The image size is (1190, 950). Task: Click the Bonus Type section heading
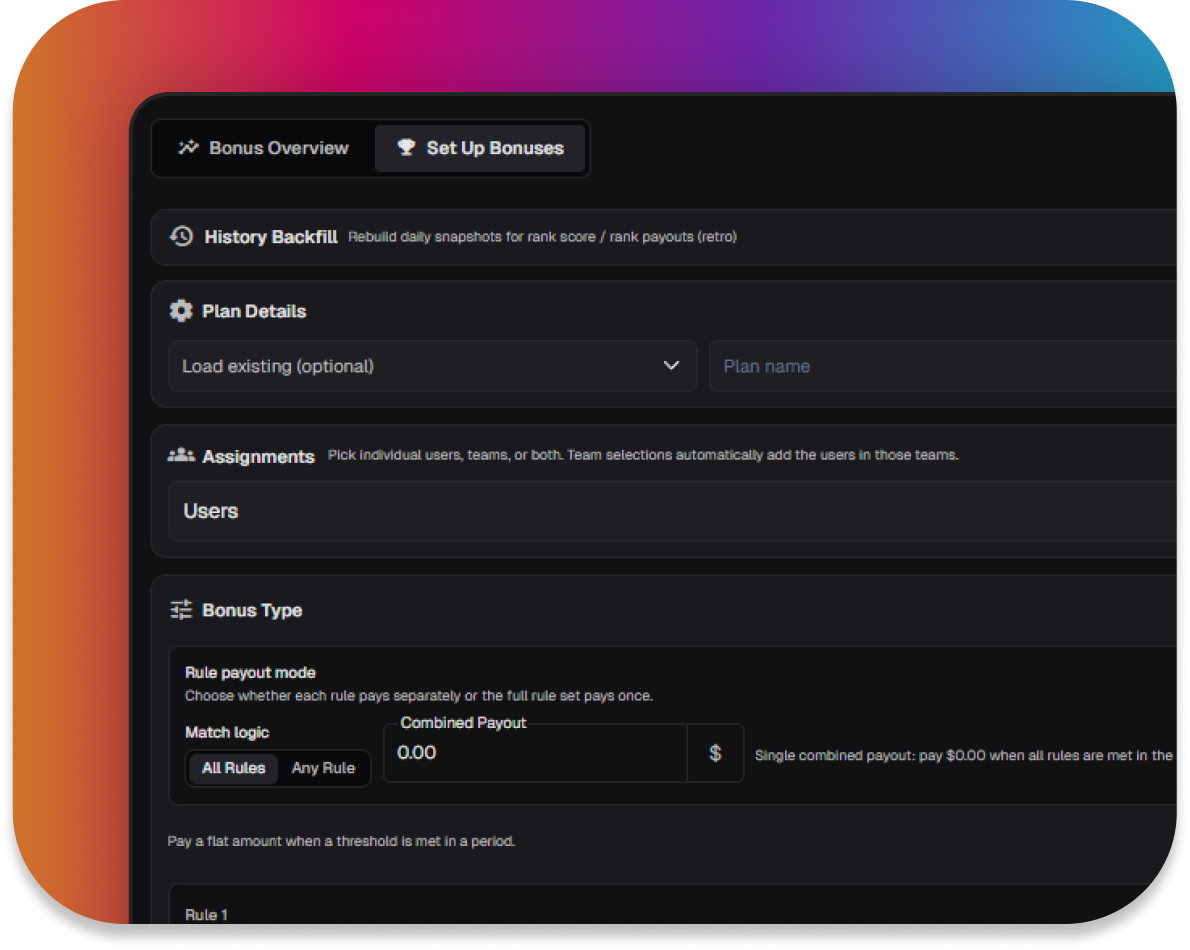click(252, 610)
